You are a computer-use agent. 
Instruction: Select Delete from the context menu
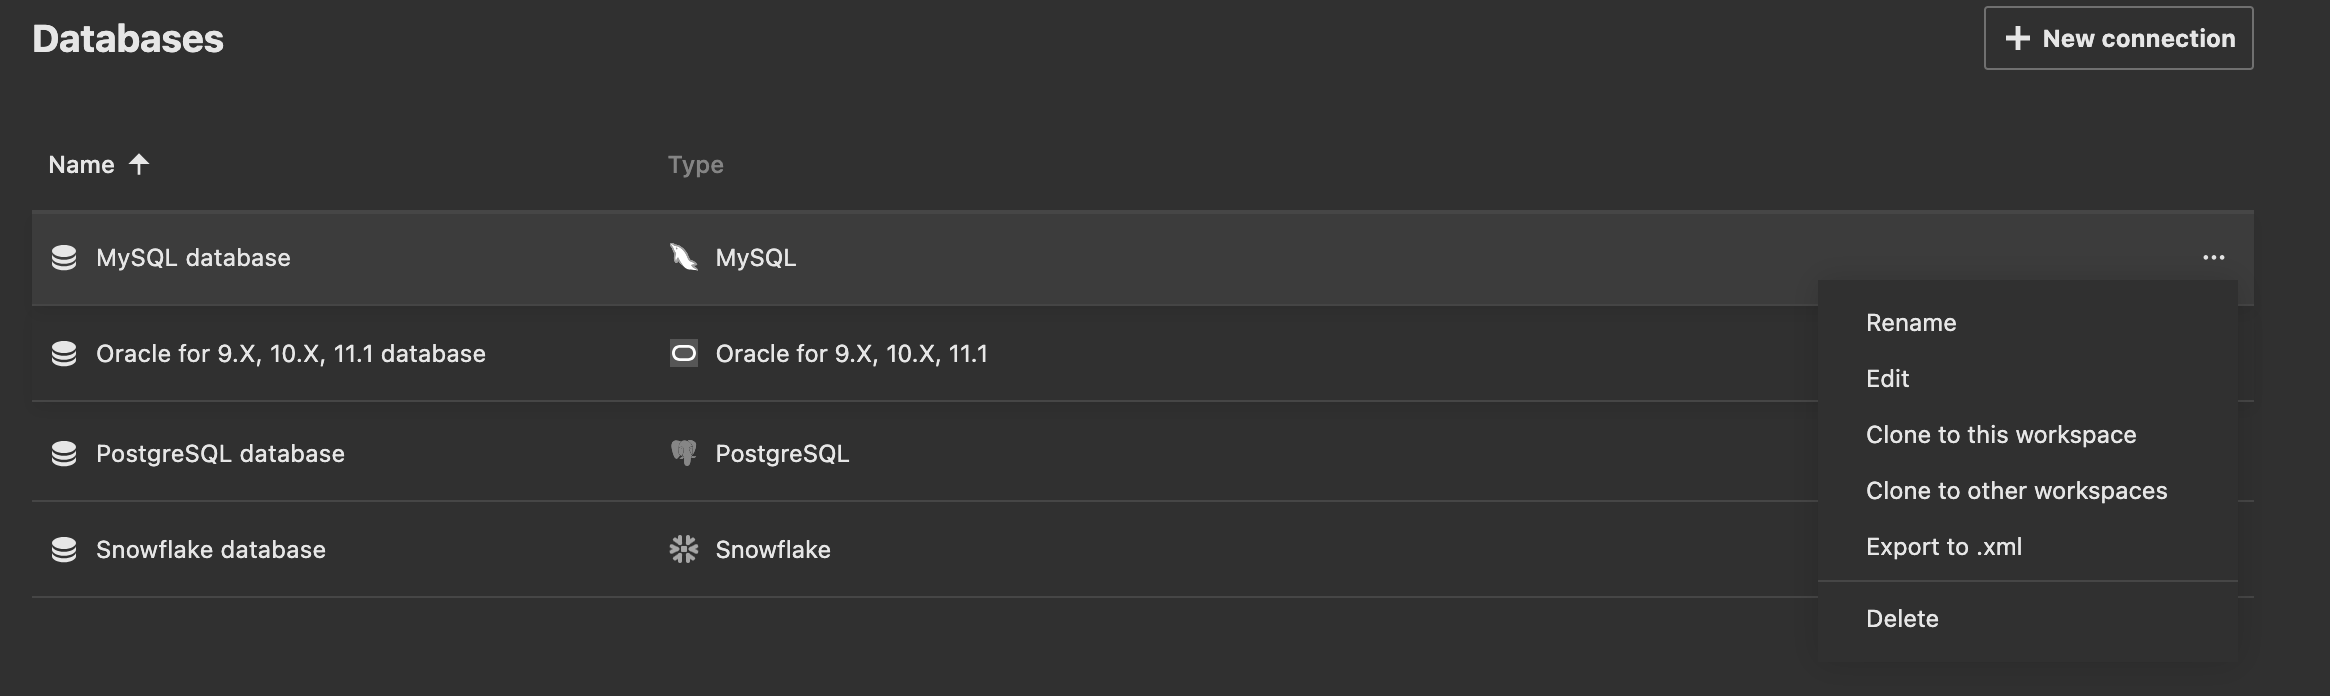(x=1903, y=618)
